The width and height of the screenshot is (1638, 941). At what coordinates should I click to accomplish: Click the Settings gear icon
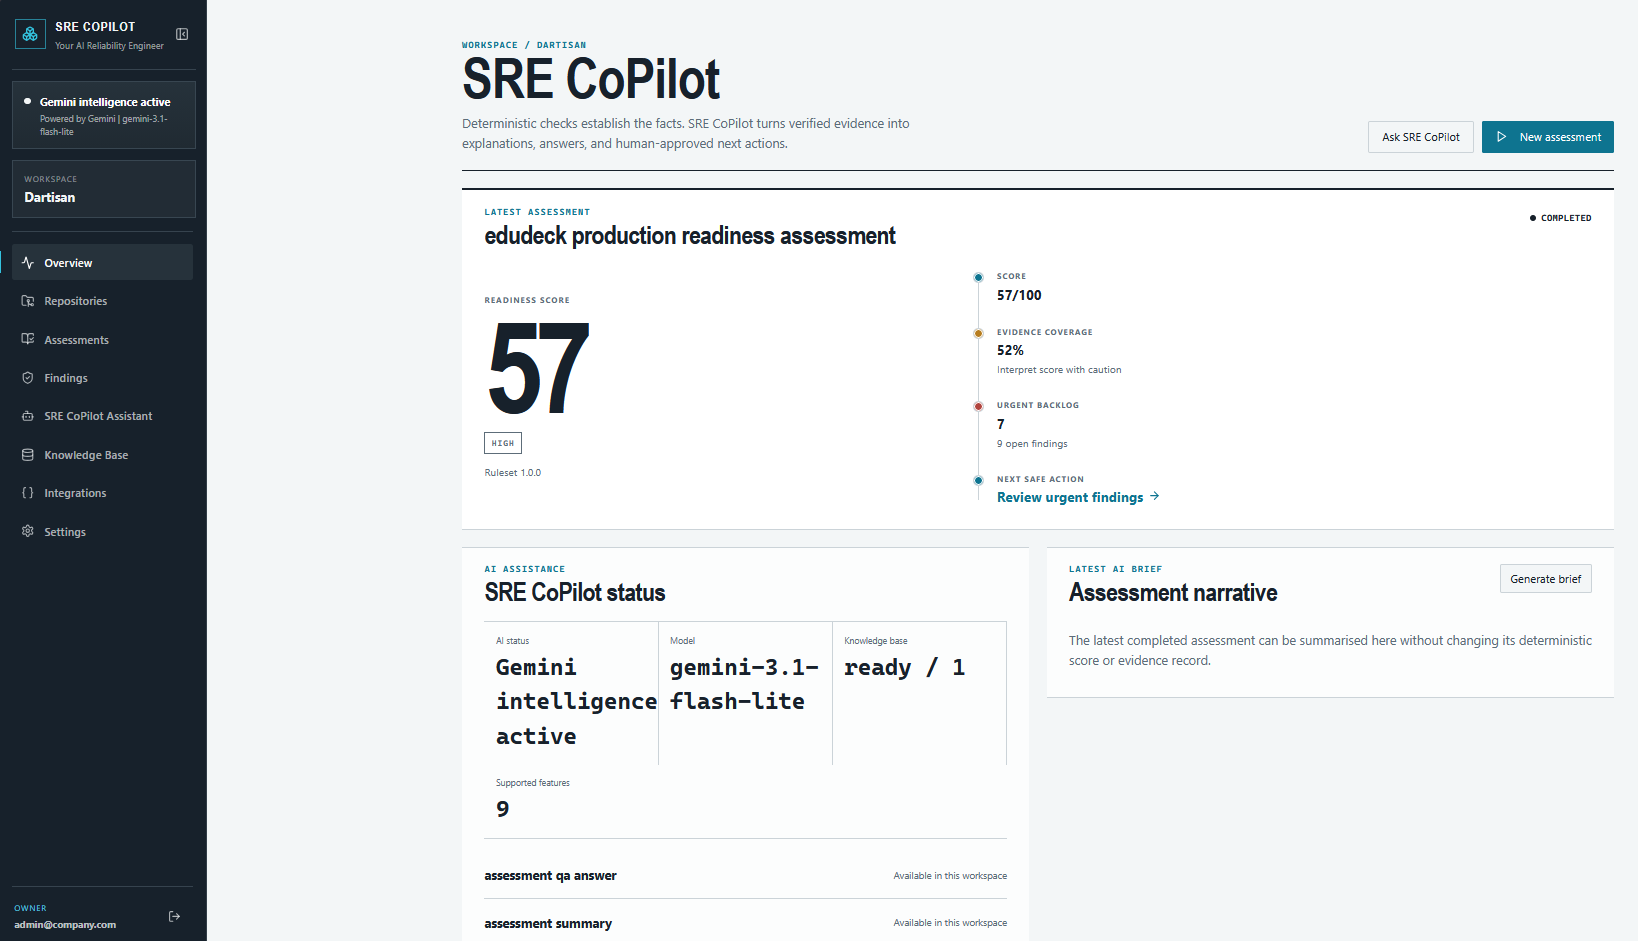click(x=28, y=532)
